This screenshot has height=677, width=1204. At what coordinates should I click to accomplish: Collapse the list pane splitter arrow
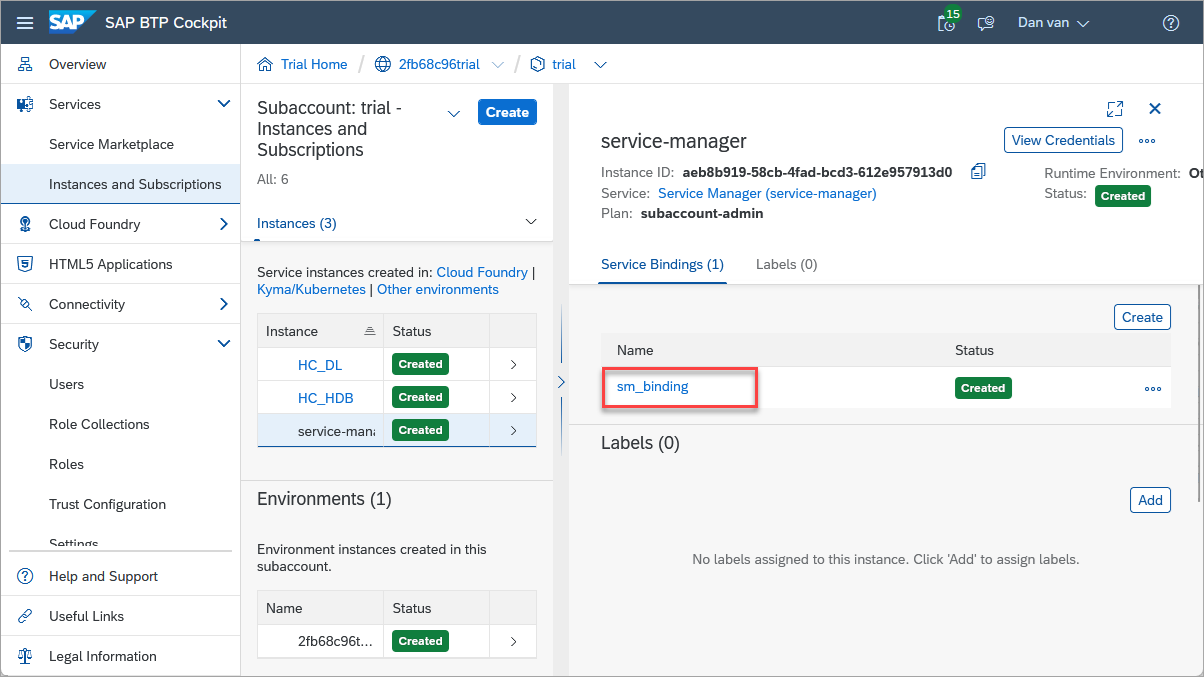coord(561,382)
